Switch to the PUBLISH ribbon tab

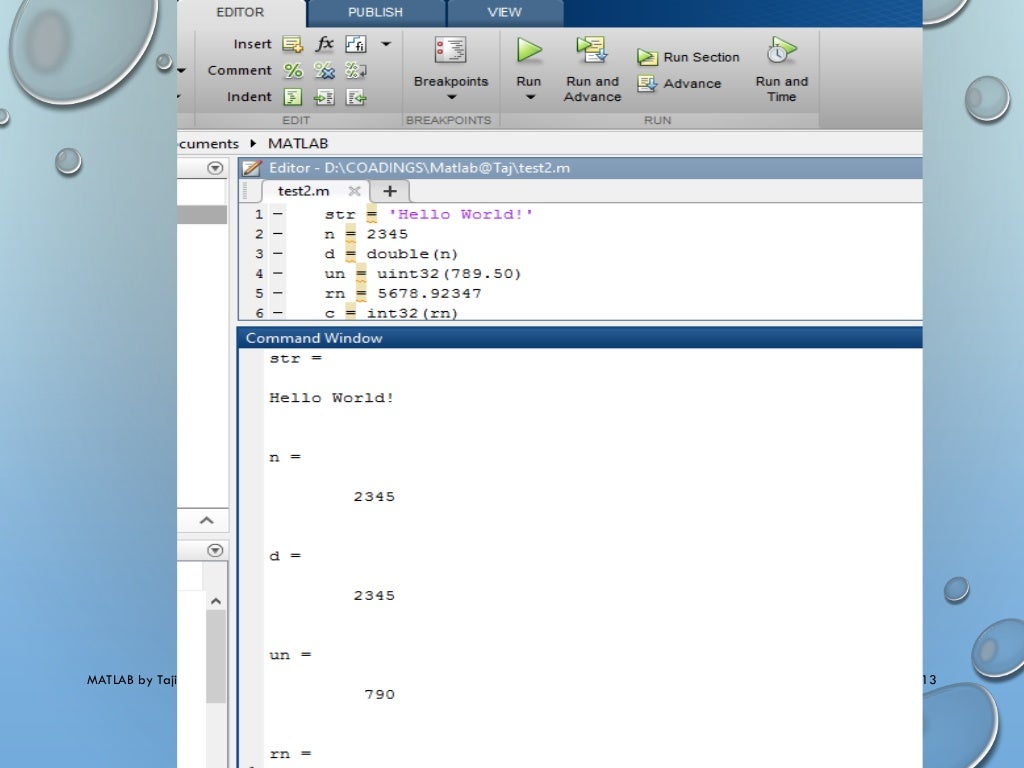click(x=375, y=12)
